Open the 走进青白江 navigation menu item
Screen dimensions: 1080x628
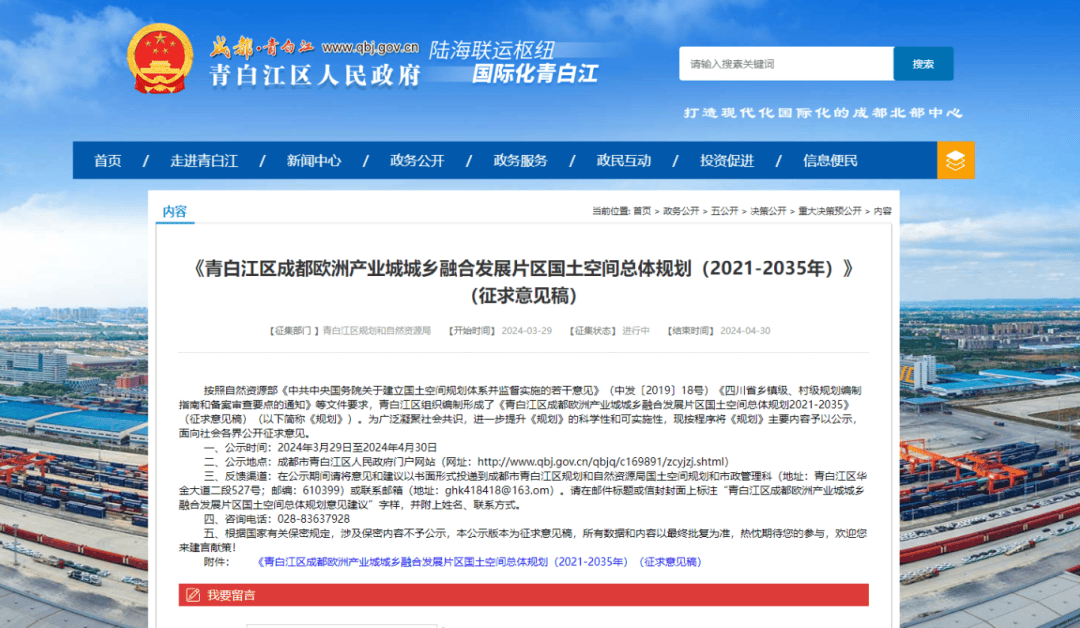(x=204, y=161)
